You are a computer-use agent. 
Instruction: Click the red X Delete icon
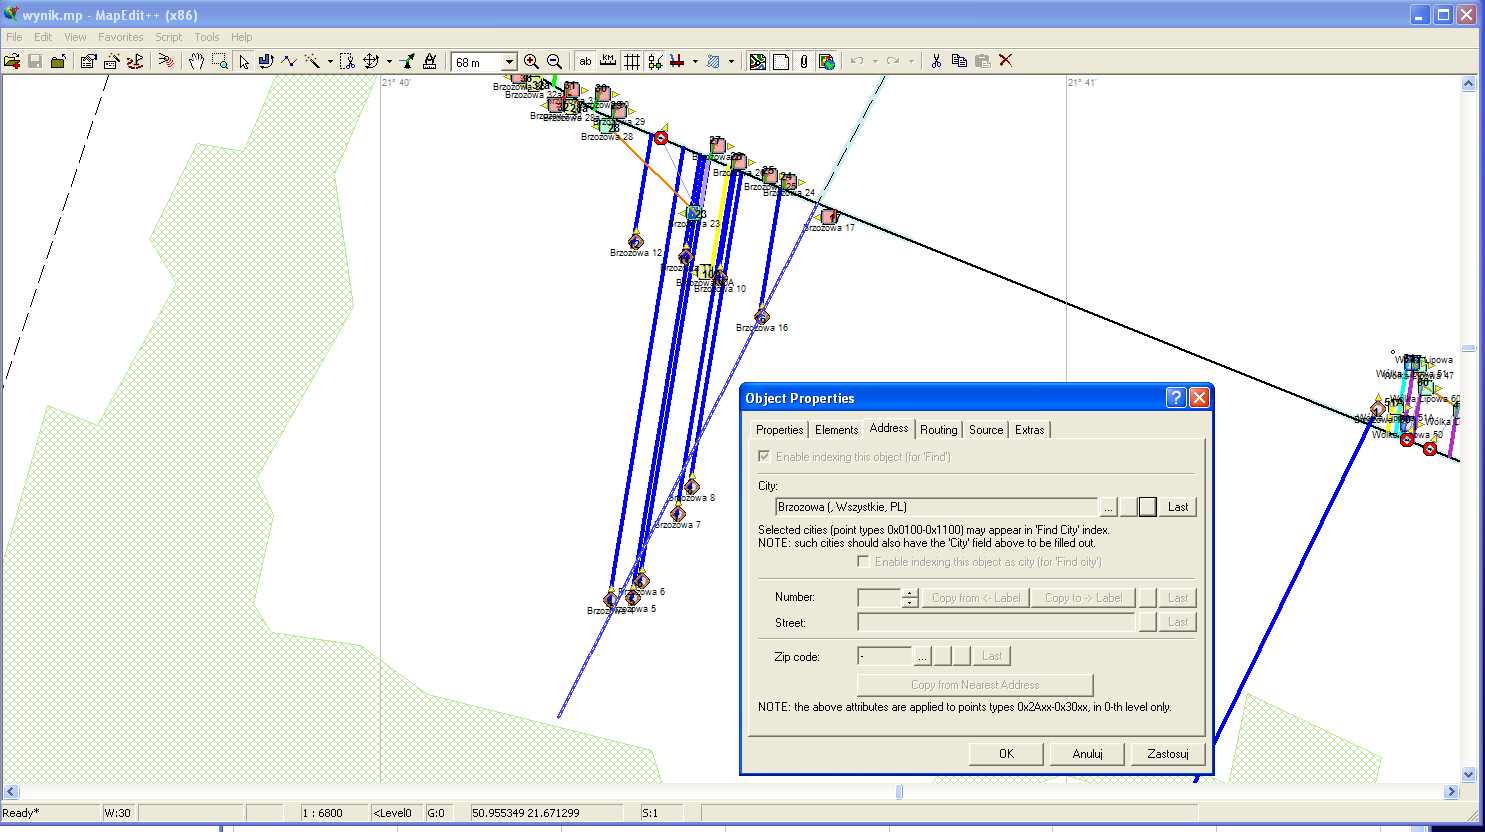1006,61
